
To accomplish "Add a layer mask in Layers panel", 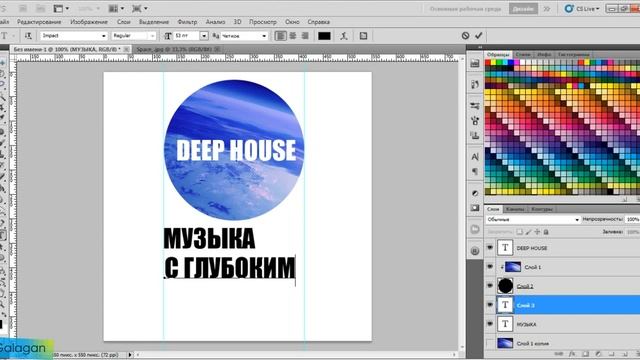I will pyautogui.click(x=585, y=354).
